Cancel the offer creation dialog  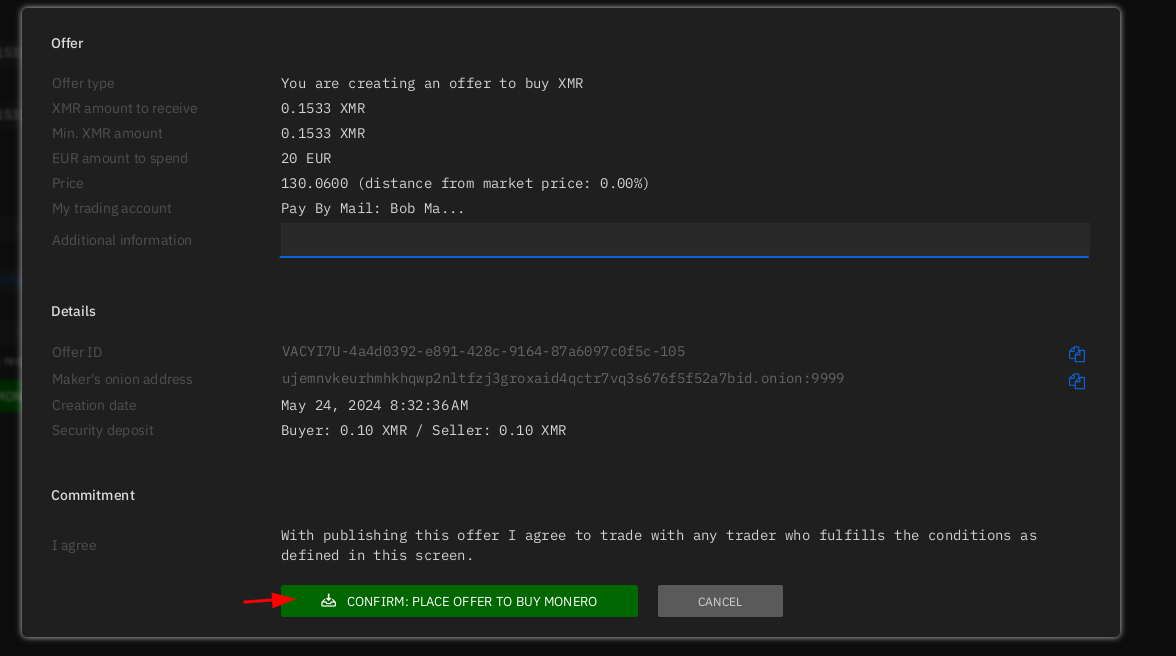coord(720,601)
